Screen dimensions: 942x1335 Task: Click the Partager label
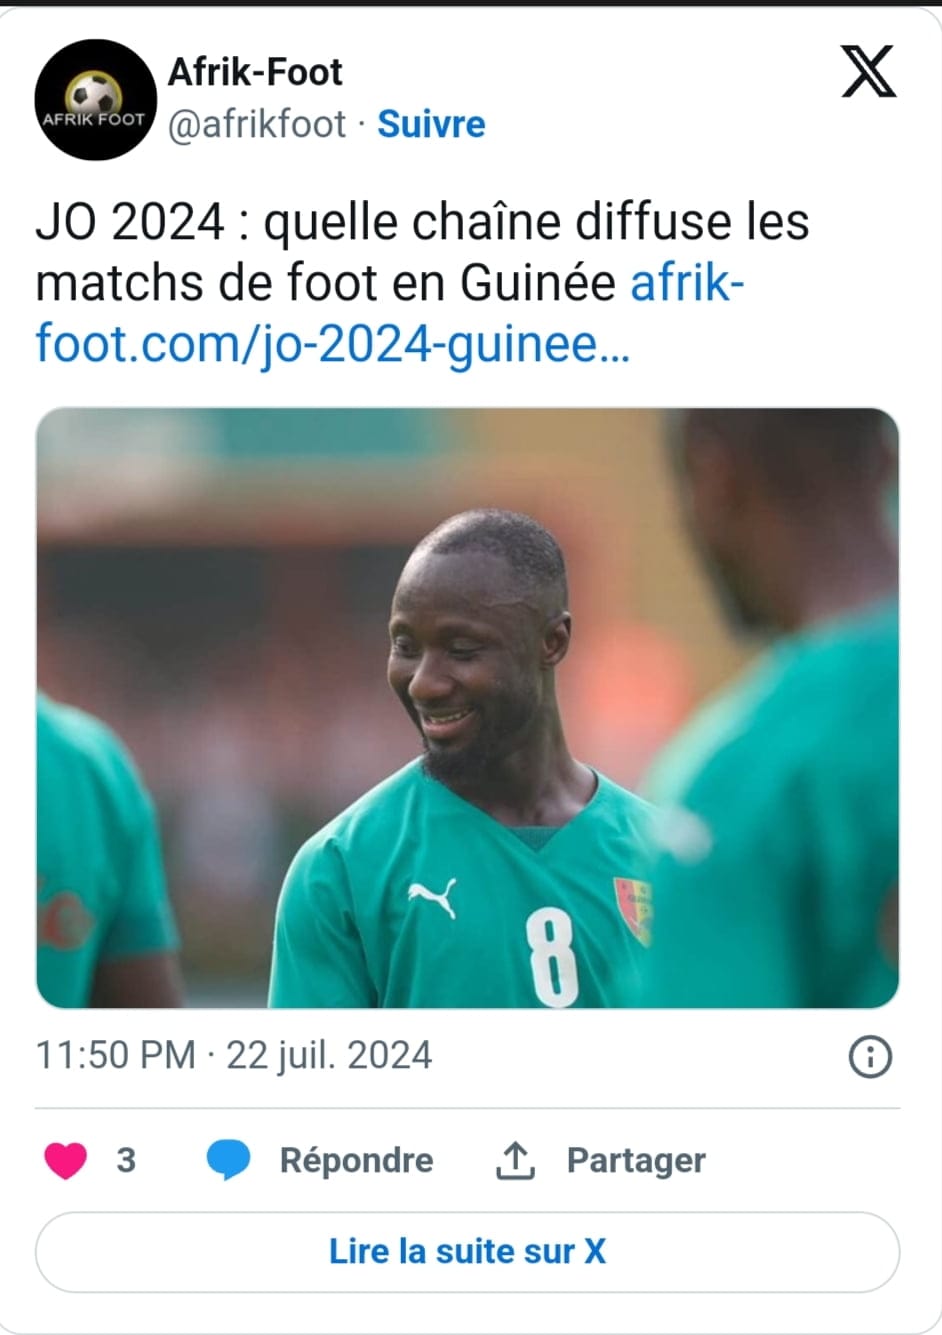click(x=636, y=1160)
